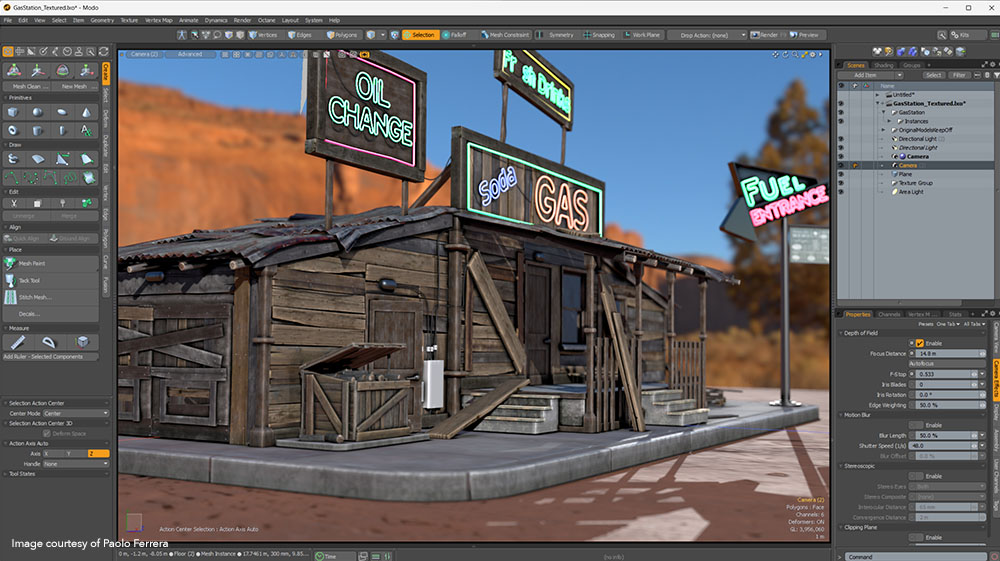
Task: Switch to Polygons selection mode
Action: point(342,35)
